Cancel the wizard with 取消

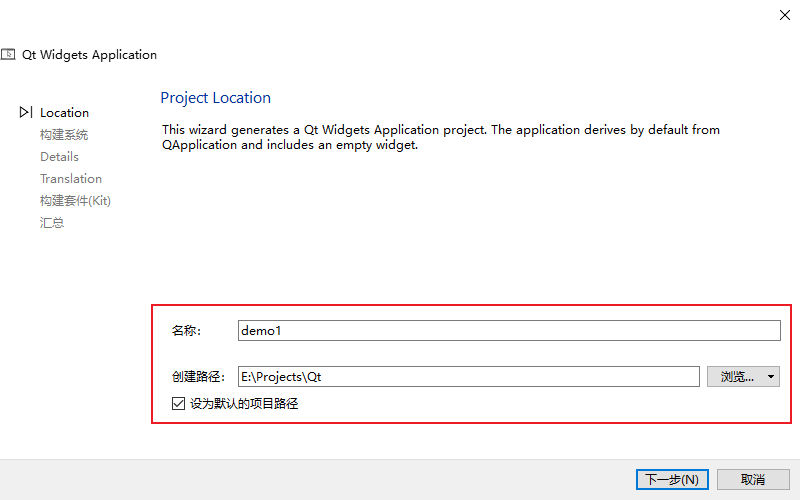[754, 480]
